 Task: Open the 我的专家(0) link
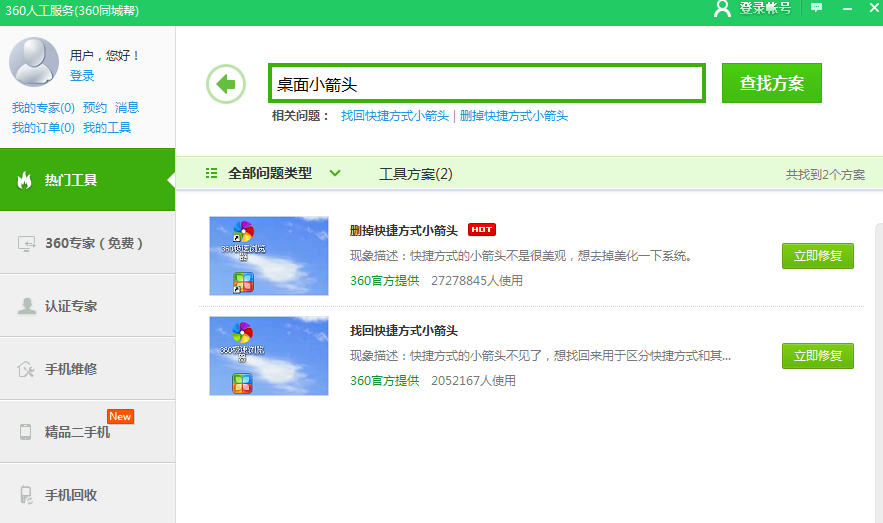tap(43, 108)
